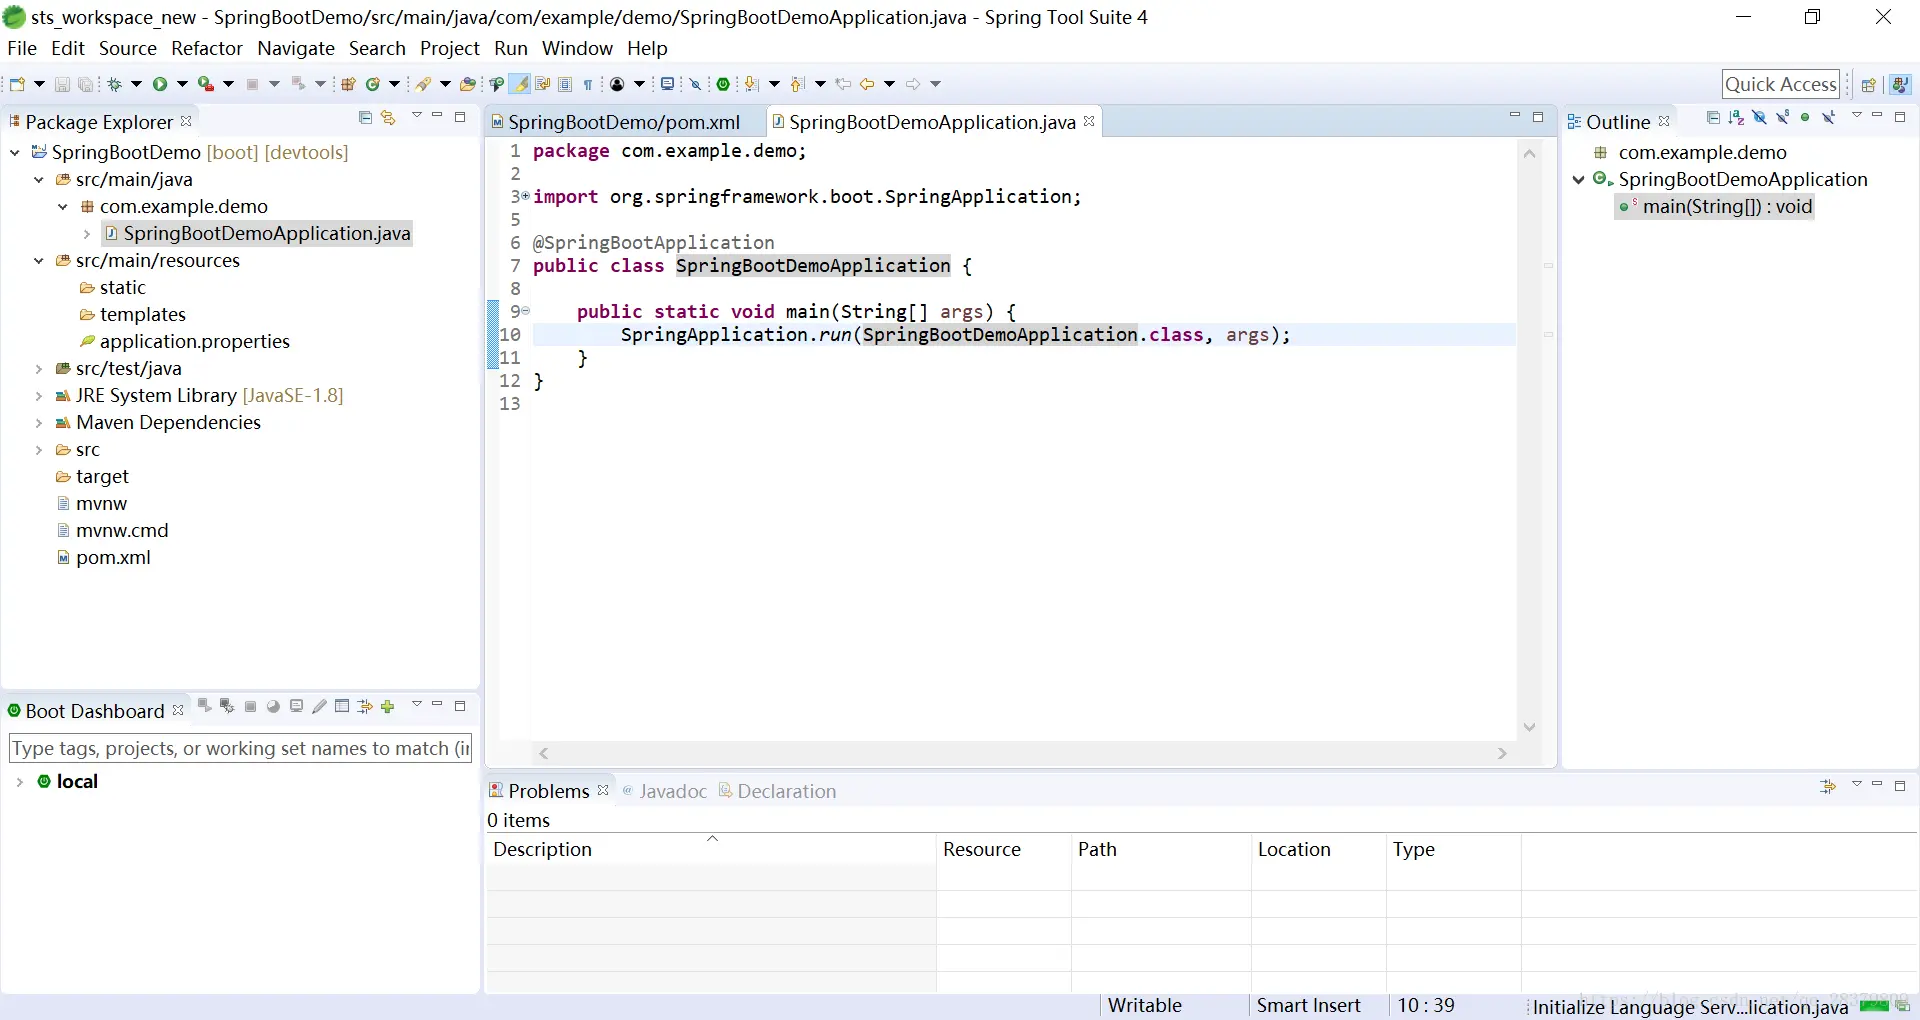Screen dimensions: 1920x1020
Task: Expand the Maven Dependencies node
Action: click(x=39, y=423)
